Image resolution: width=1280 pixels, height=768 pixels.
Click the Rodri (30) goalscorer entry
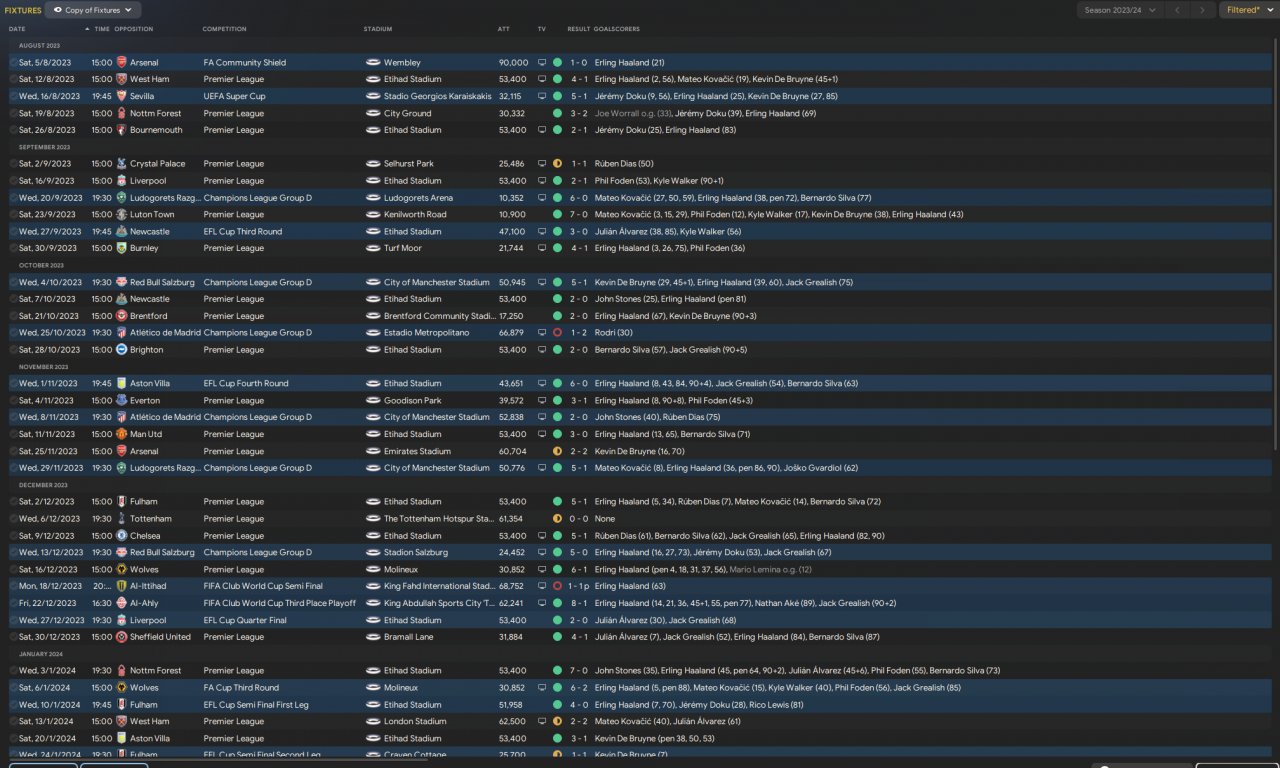[x=616, y=333]
